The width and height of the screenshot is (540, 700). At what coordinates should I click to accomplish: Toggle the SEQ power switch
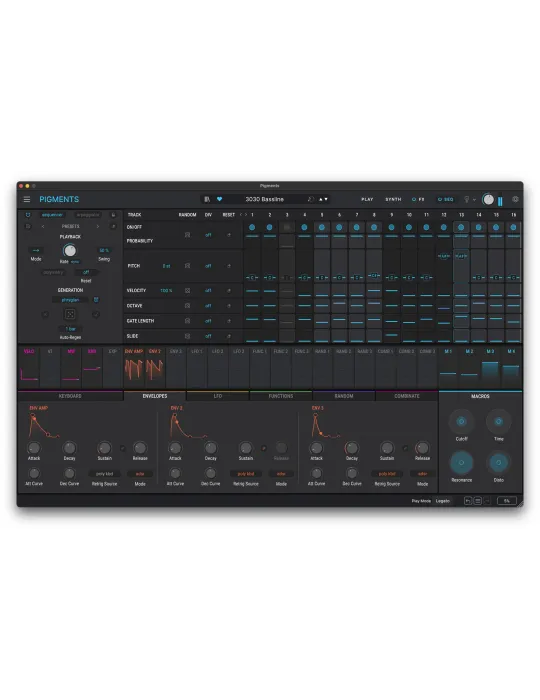coord(440,199)
